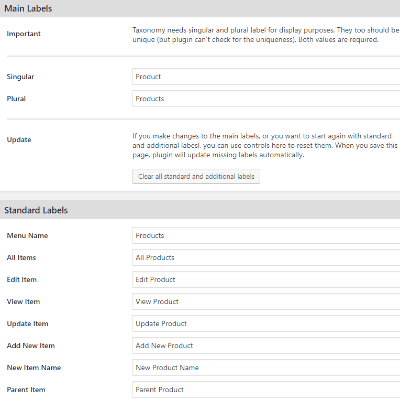Click the Menu Name label text

click(x=27, y=235)
